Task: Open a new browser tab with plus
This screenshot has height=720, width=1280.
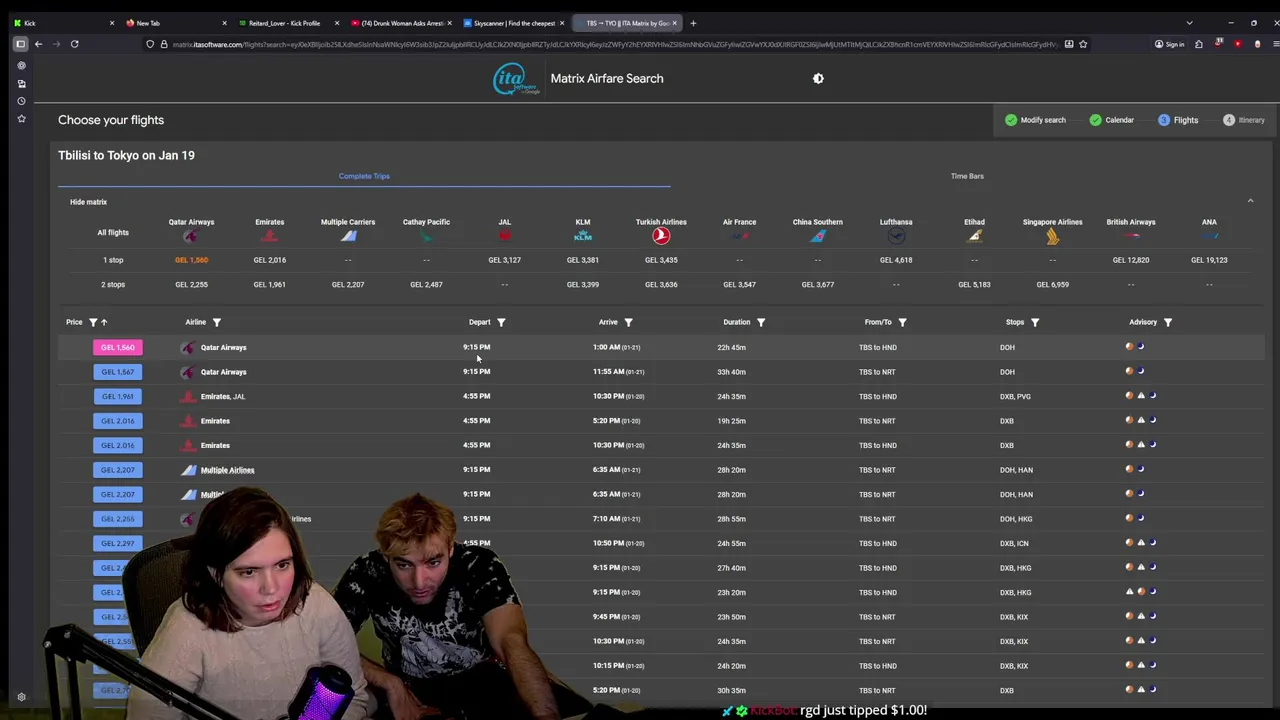Action: 694,23
